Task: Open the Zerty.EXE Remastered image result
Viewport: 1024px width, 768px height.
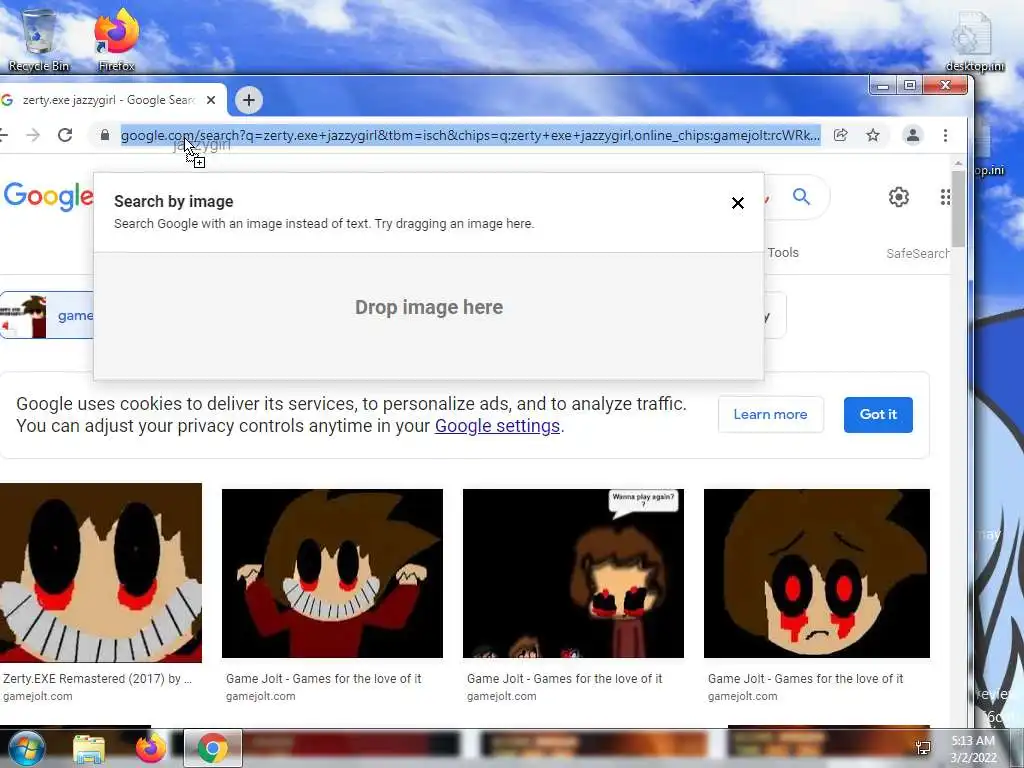Action: [101, 573]
